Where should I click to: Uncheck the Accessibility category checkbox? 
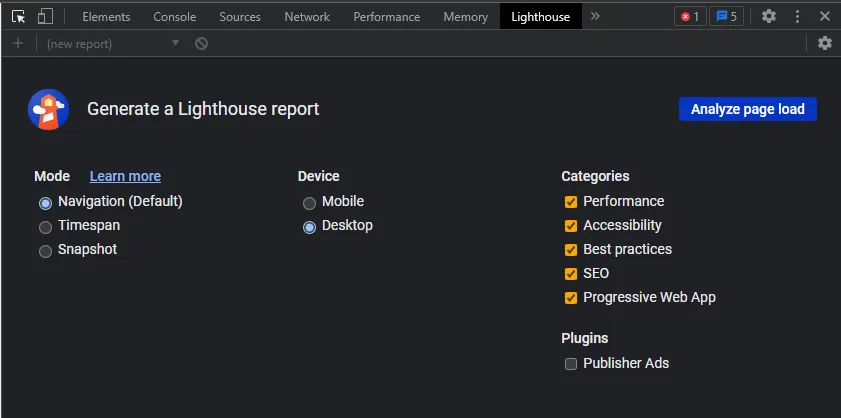click(x=571, y=226)
